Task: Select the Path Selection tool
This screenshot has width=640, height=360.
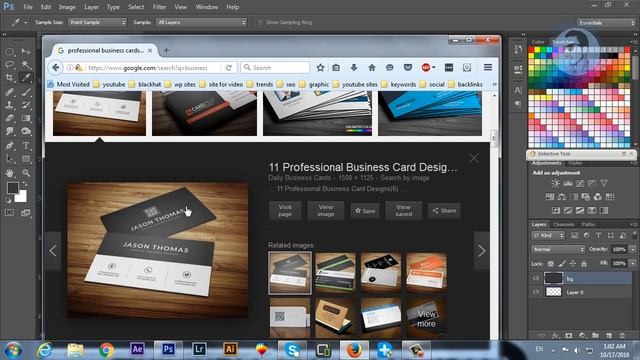Action: (x=9, y=159)
